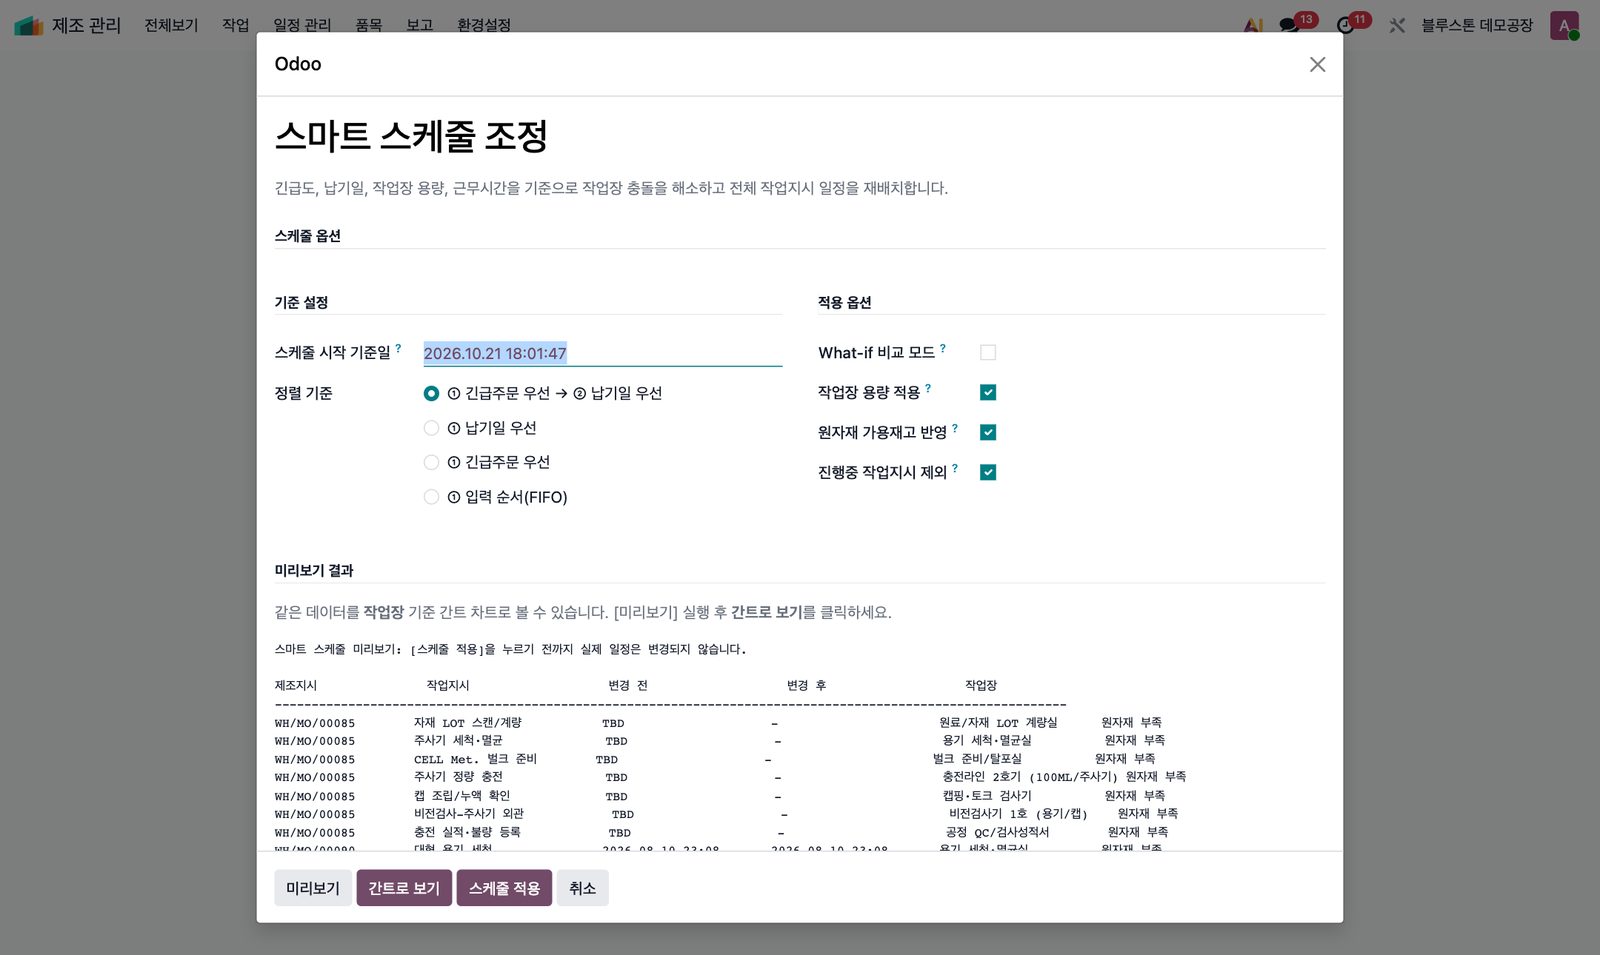Open the debug tools wrench icon
Image resolution: width=1600 pixels, height=955 pixels.
1397,25
